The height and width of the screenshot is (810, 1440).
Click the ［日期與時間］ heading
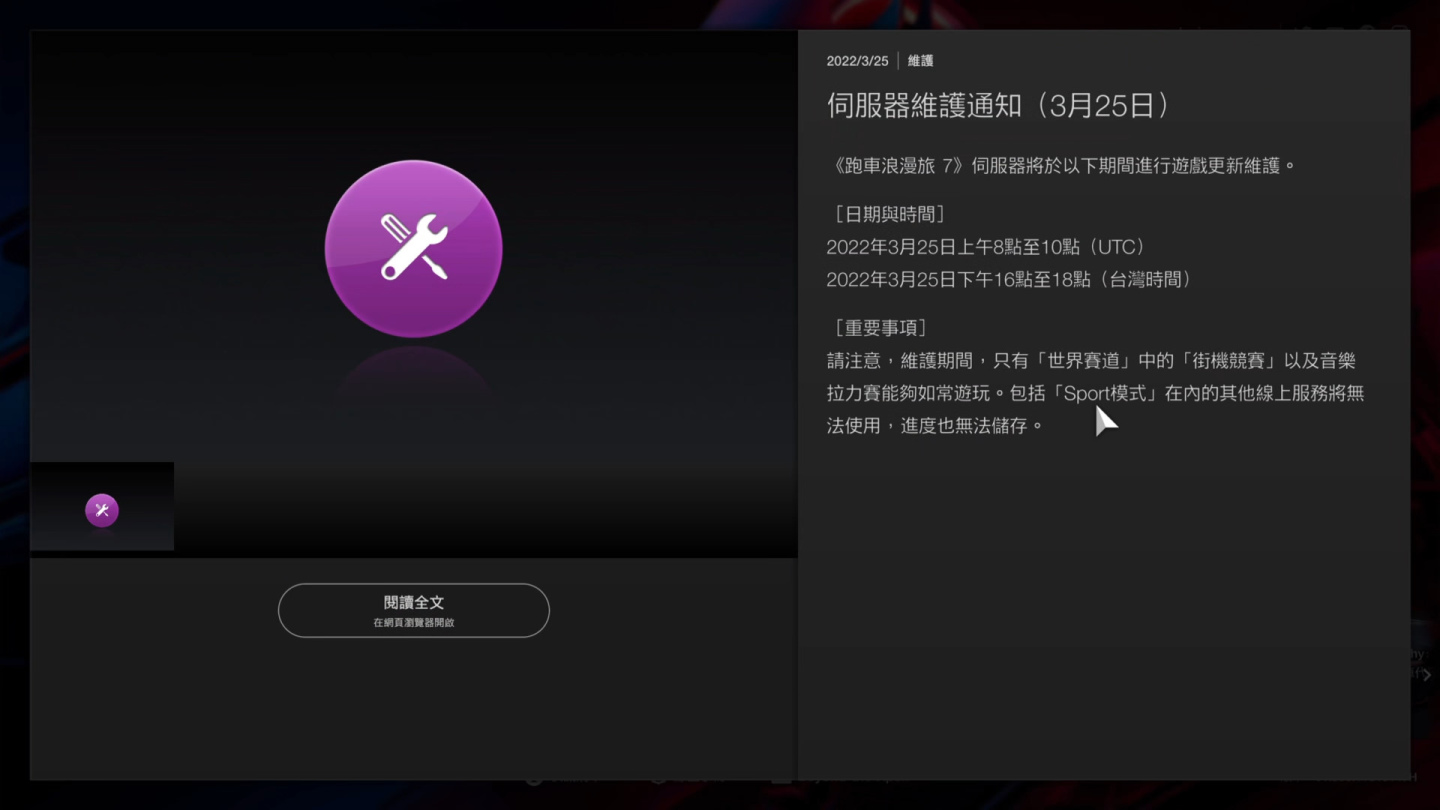[x=889, y=214]
